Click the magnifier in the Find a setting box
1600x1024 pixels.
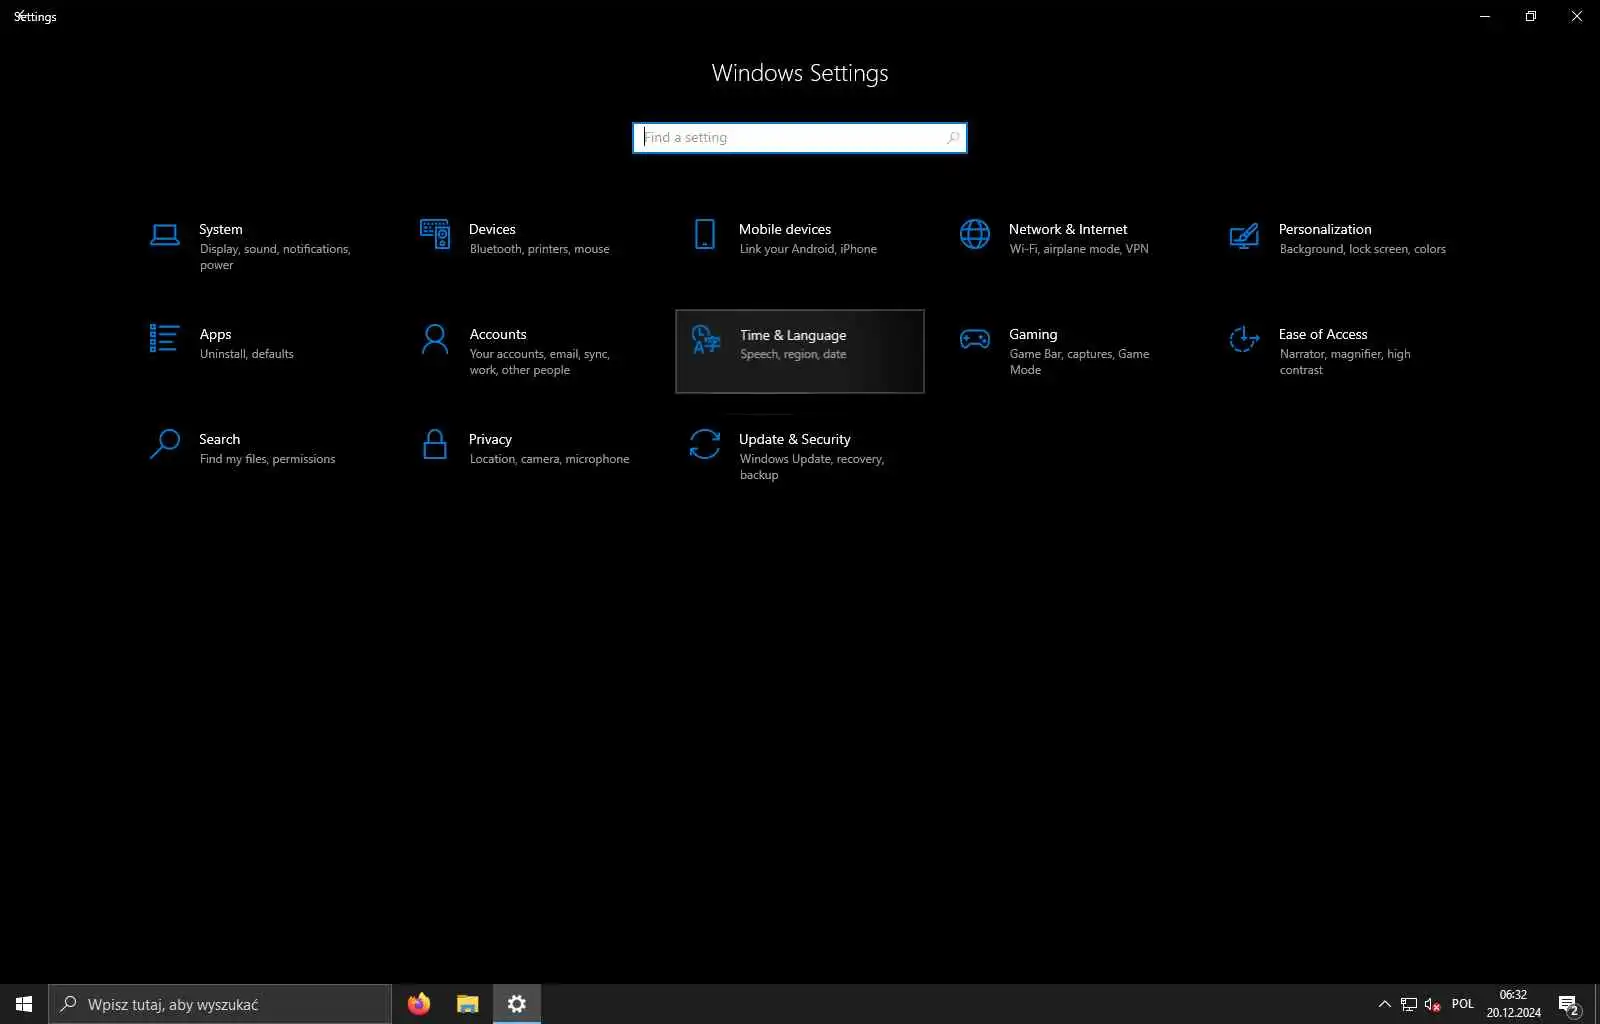pos(953,138)
